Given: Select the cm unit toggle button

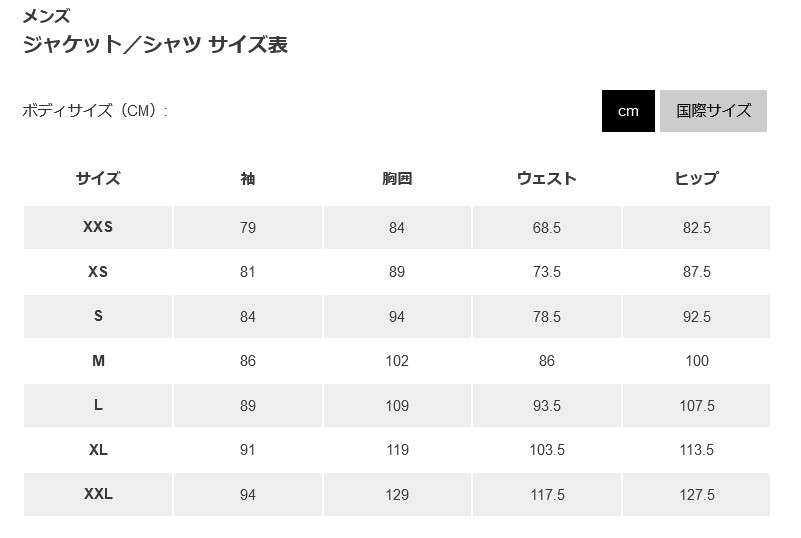Looking at the screenshot, I should coord(628,111).
